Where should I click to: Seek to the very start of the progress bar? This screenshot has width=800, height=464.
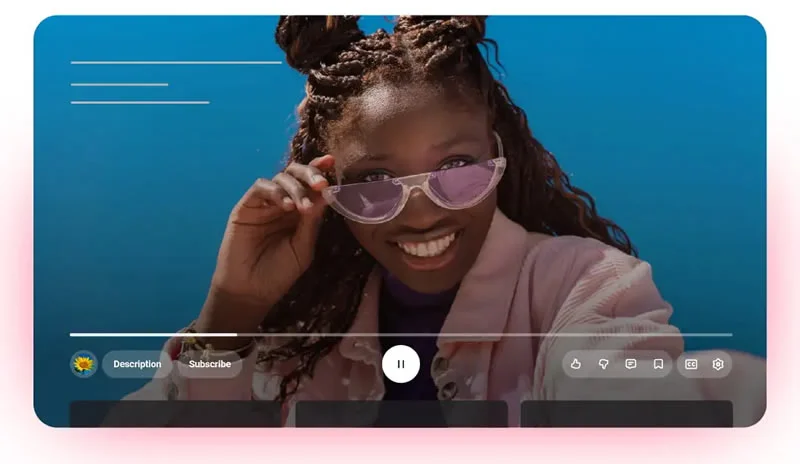[x=71, y=334]
